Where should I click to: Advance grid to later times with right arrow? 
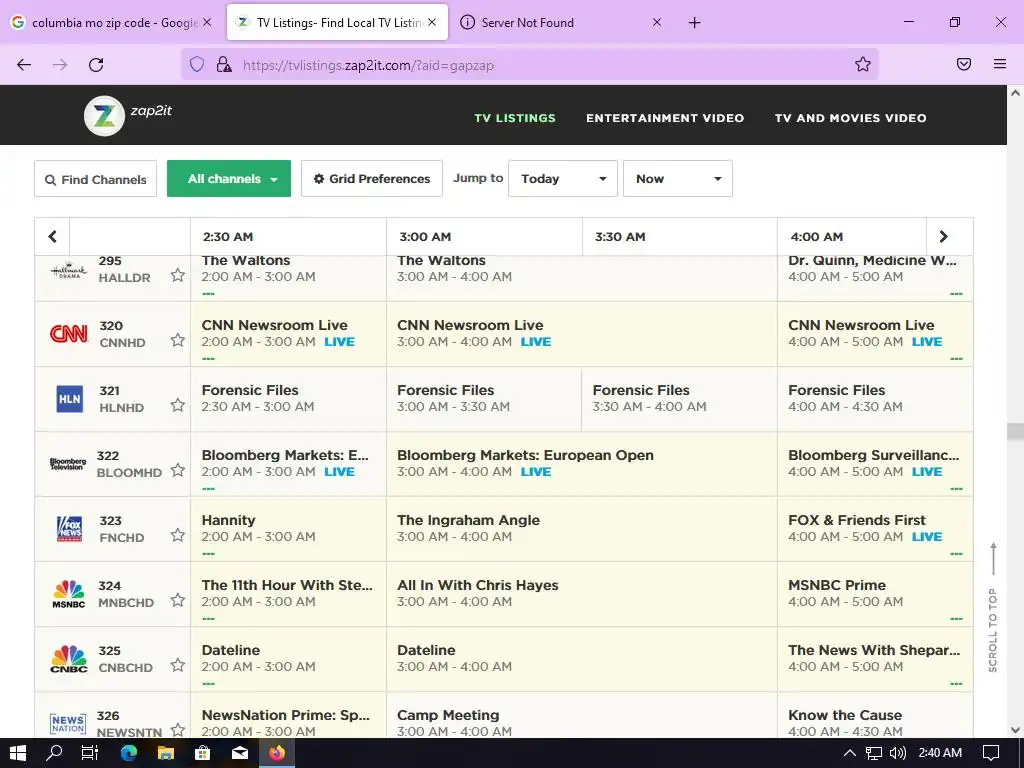pos(943,236)
